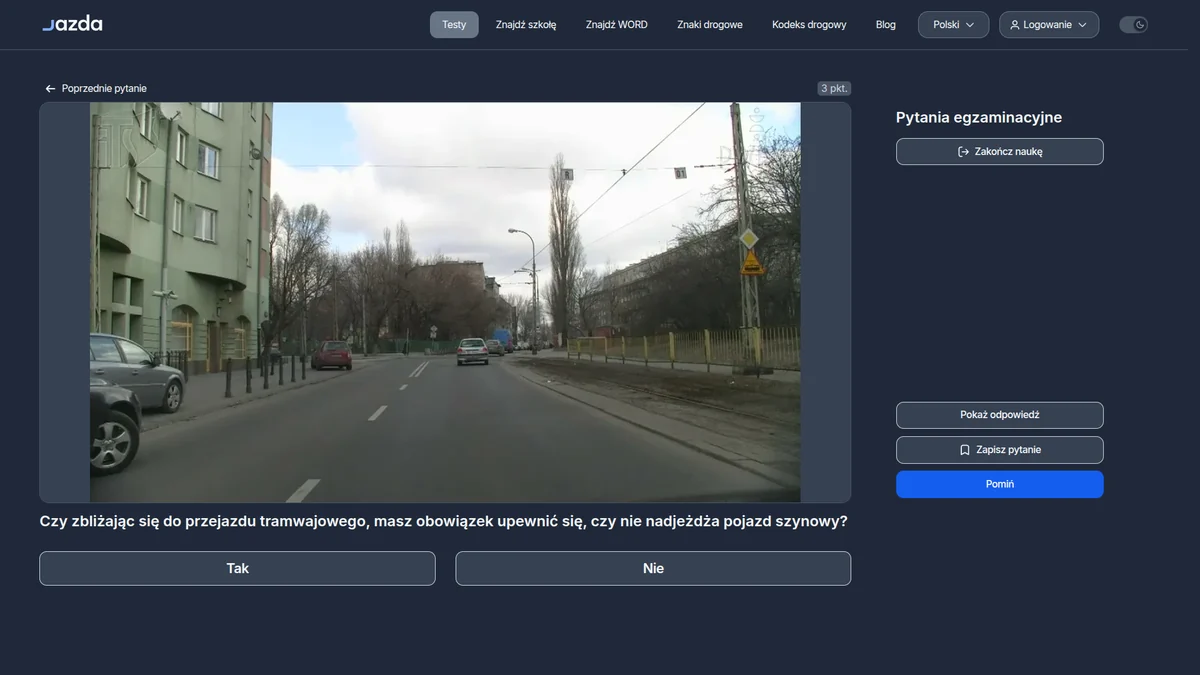Open the Blog menu item
The image size is (1200, 675).
click(886, 25)
